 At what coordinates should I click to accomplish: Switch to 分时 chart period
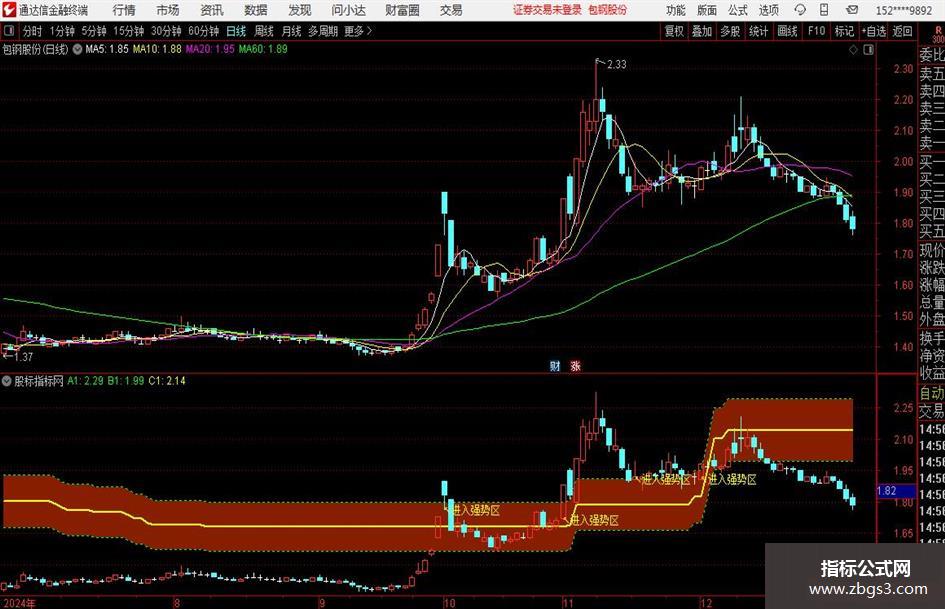click(x=33, y=31)
